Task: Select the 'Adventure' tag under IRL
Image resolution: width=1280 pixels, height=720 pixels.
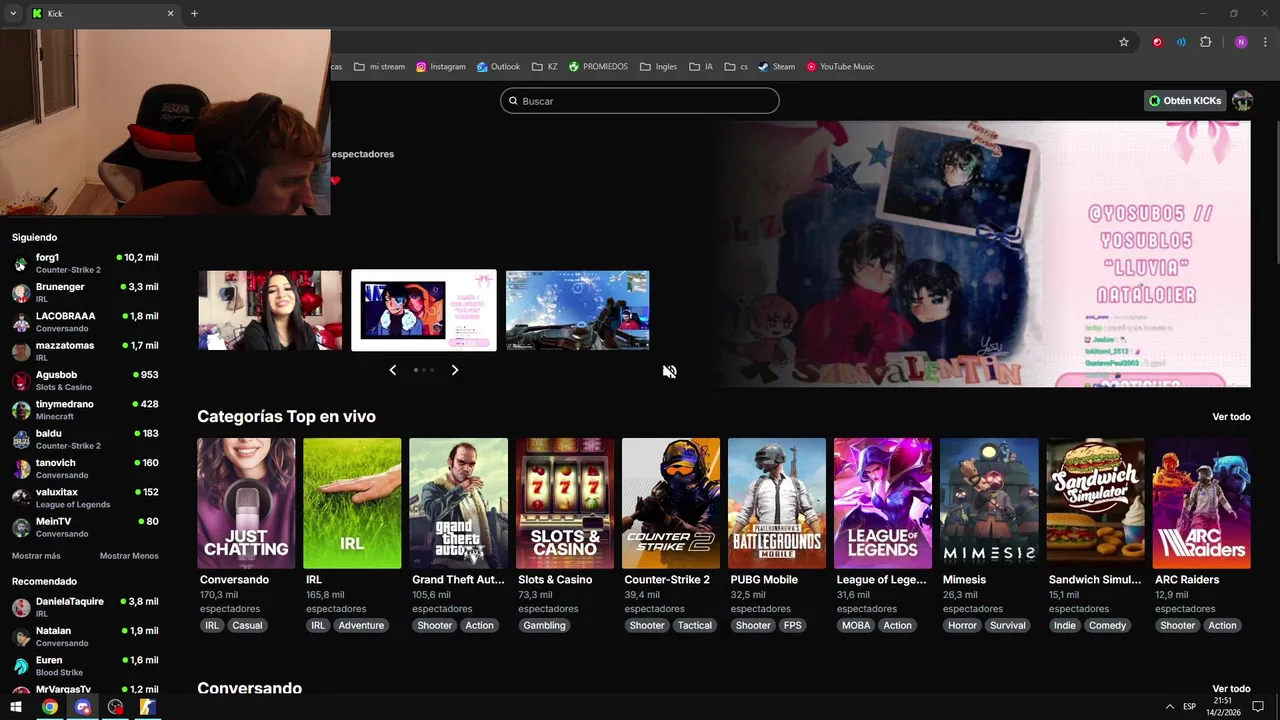Action: tap(361, 626)
